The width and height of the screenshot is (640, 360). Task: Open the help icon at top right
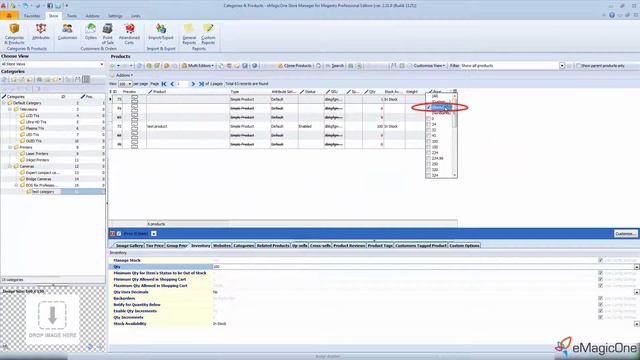[612, 15]
